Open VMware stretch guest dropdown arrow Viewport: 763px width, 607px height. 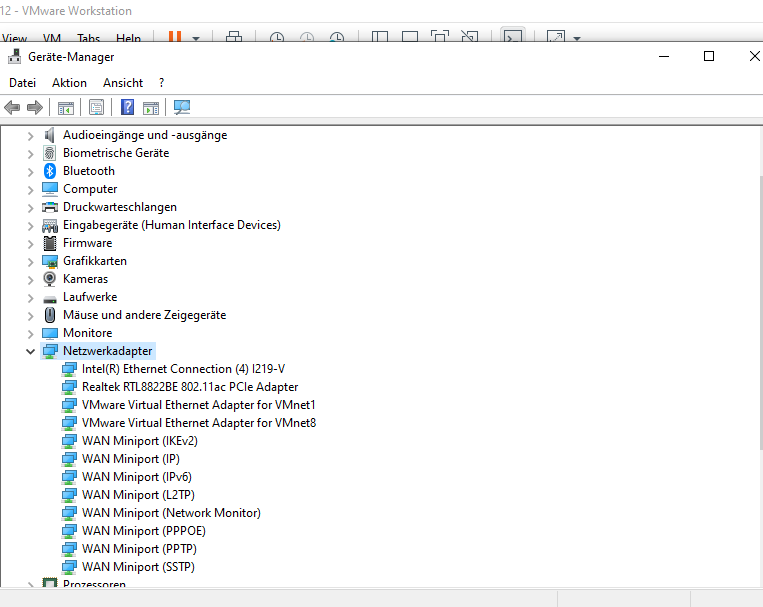(x=577, y=38)
